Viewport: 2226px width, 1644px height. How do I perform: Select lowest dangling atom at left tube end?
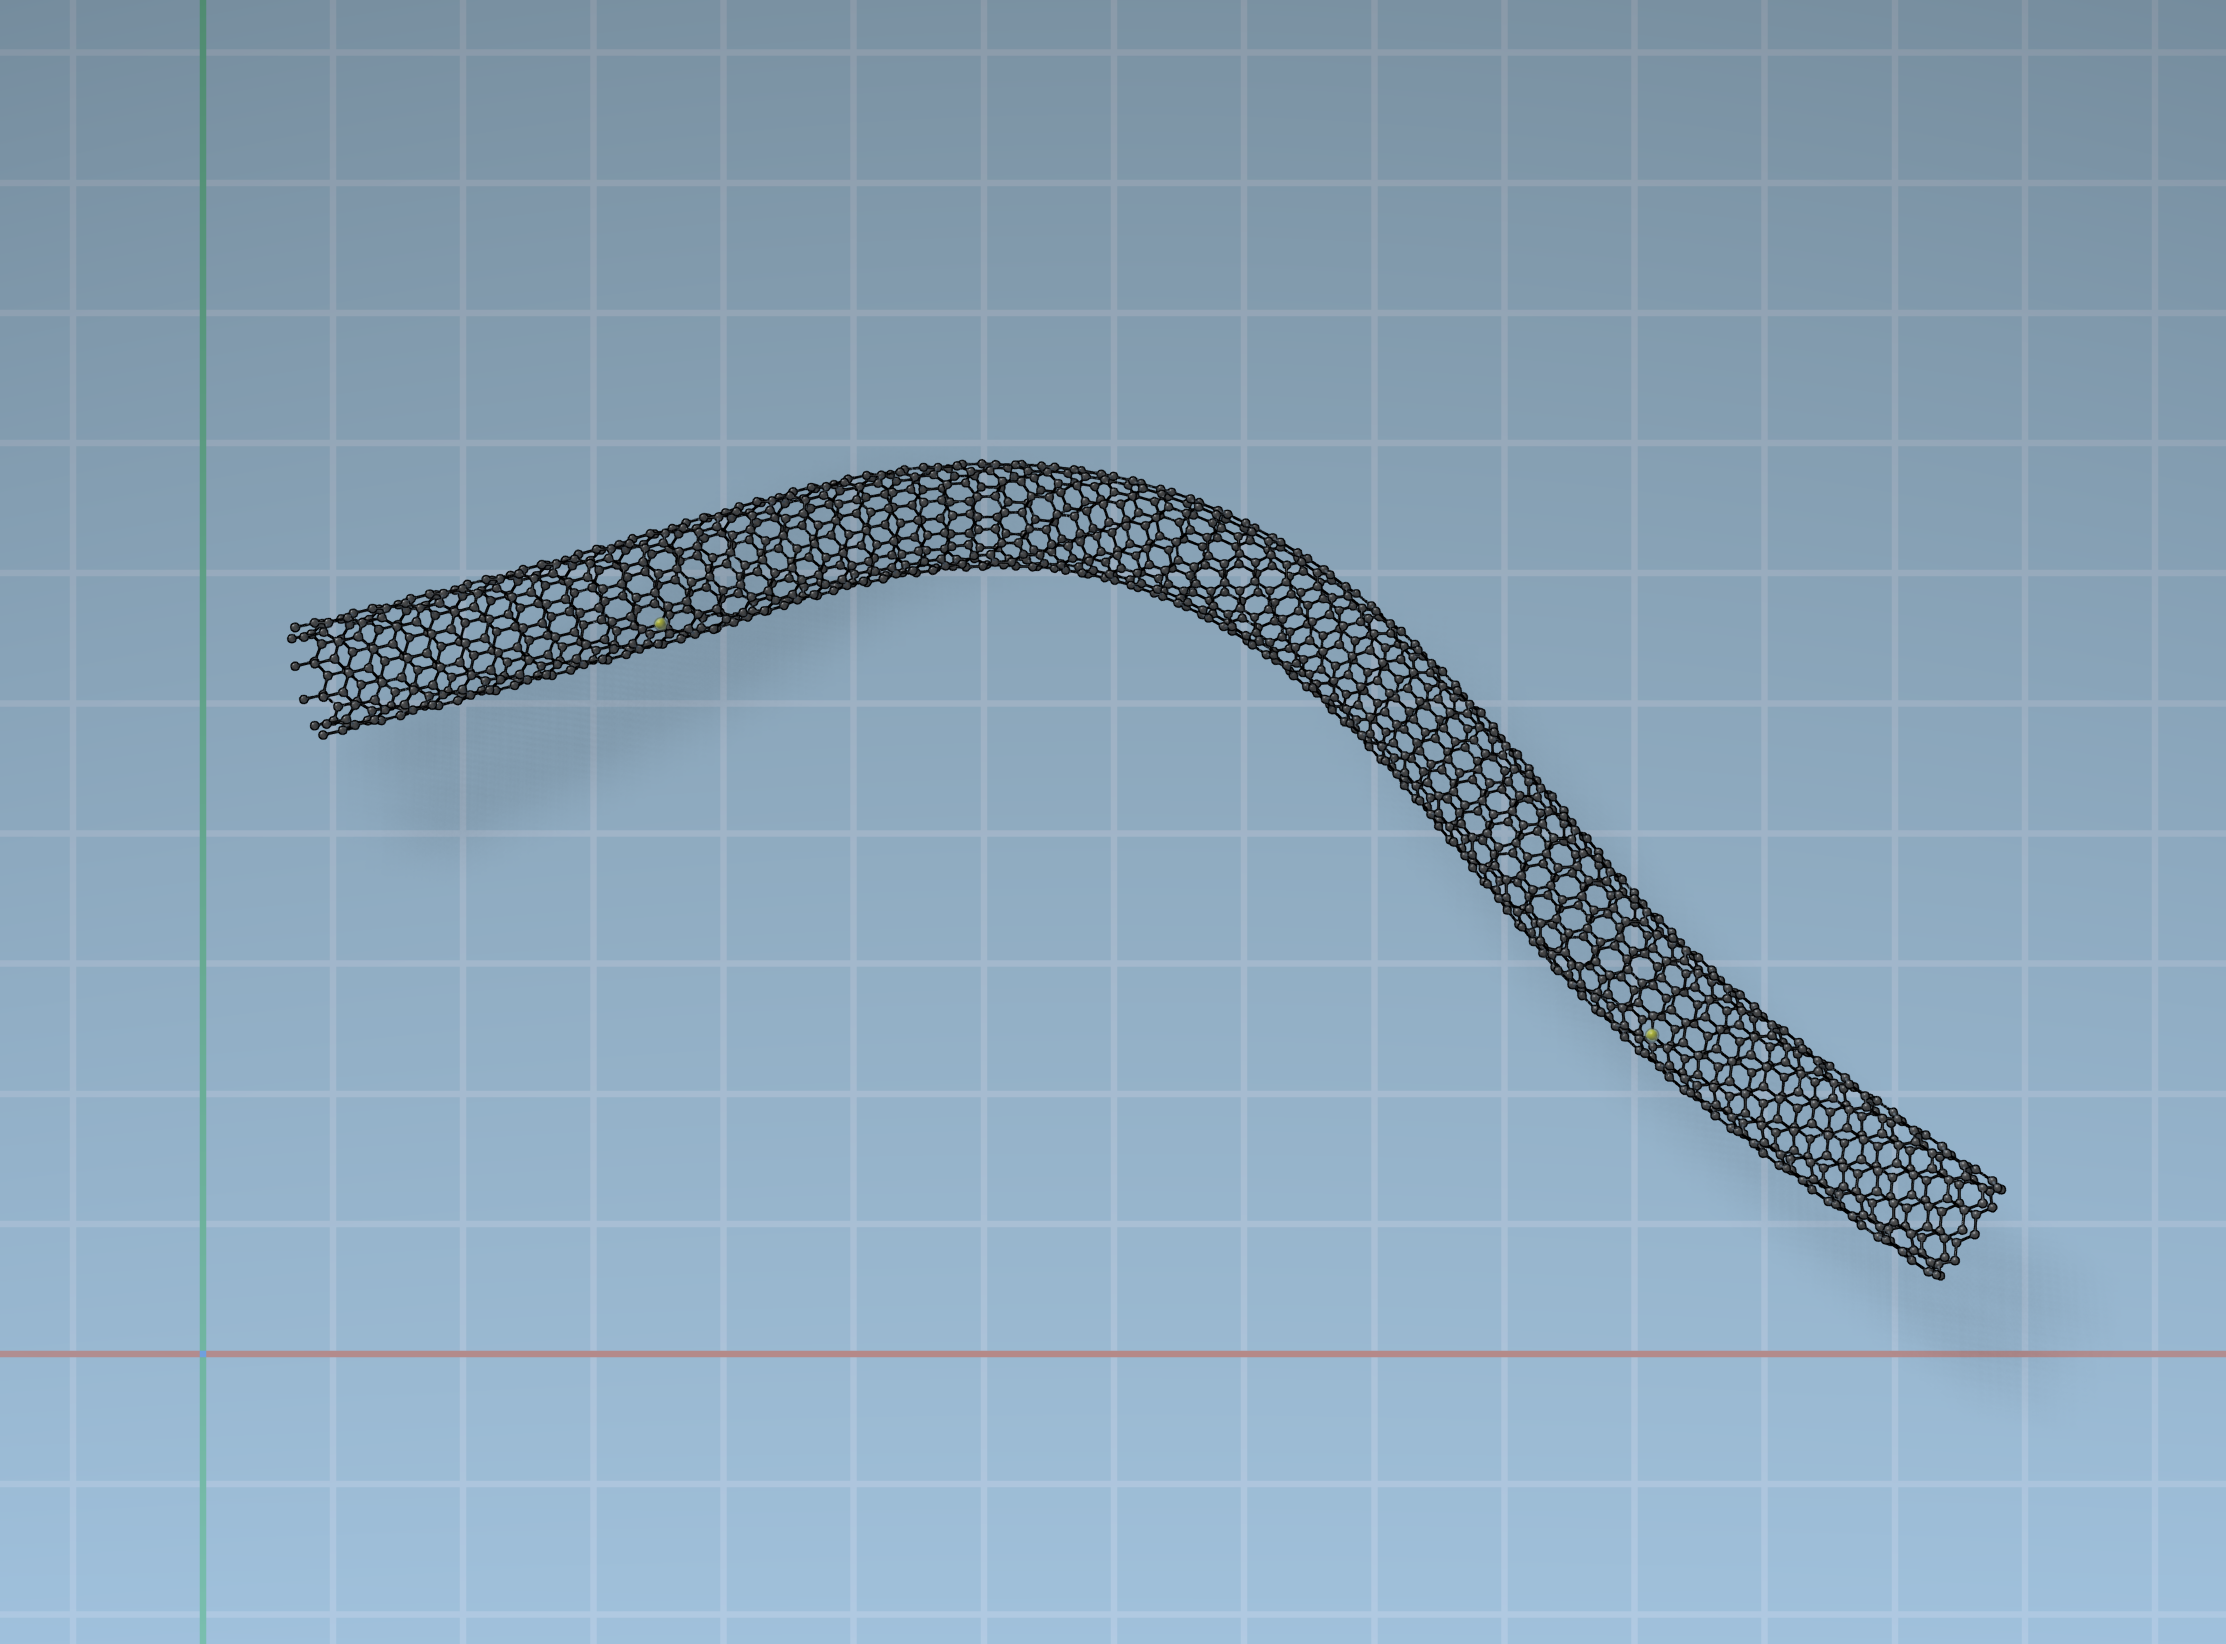[323, 735]
